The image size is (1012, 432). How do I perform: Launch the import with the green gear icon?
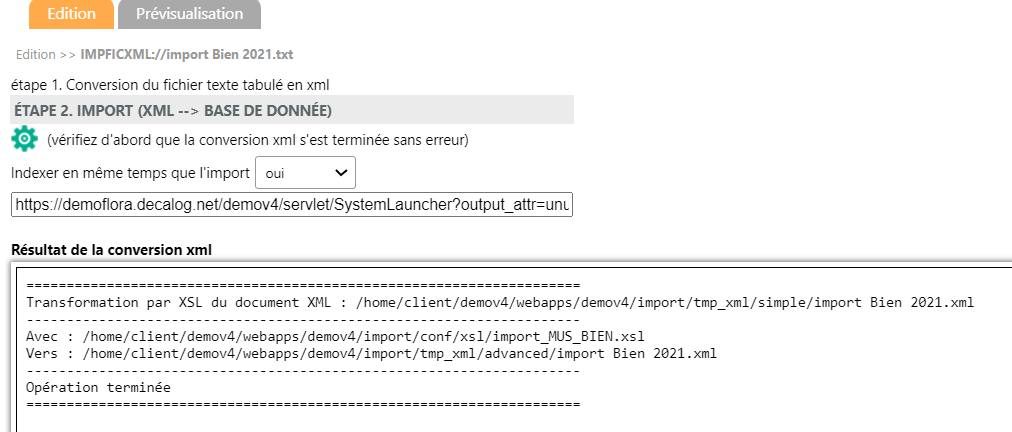point(25,139)
